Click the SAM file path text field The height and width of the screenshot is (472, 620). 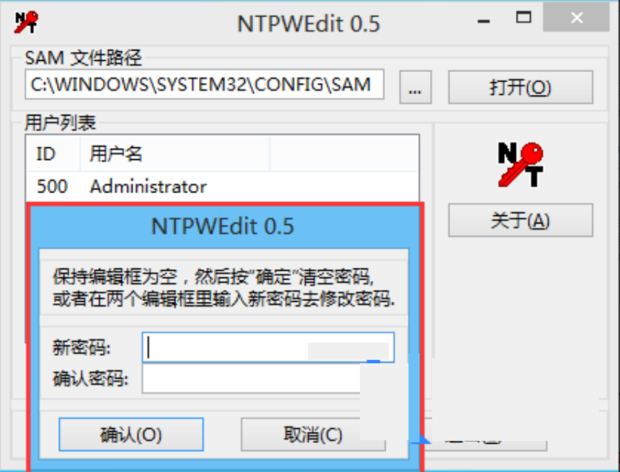point(204,84)
